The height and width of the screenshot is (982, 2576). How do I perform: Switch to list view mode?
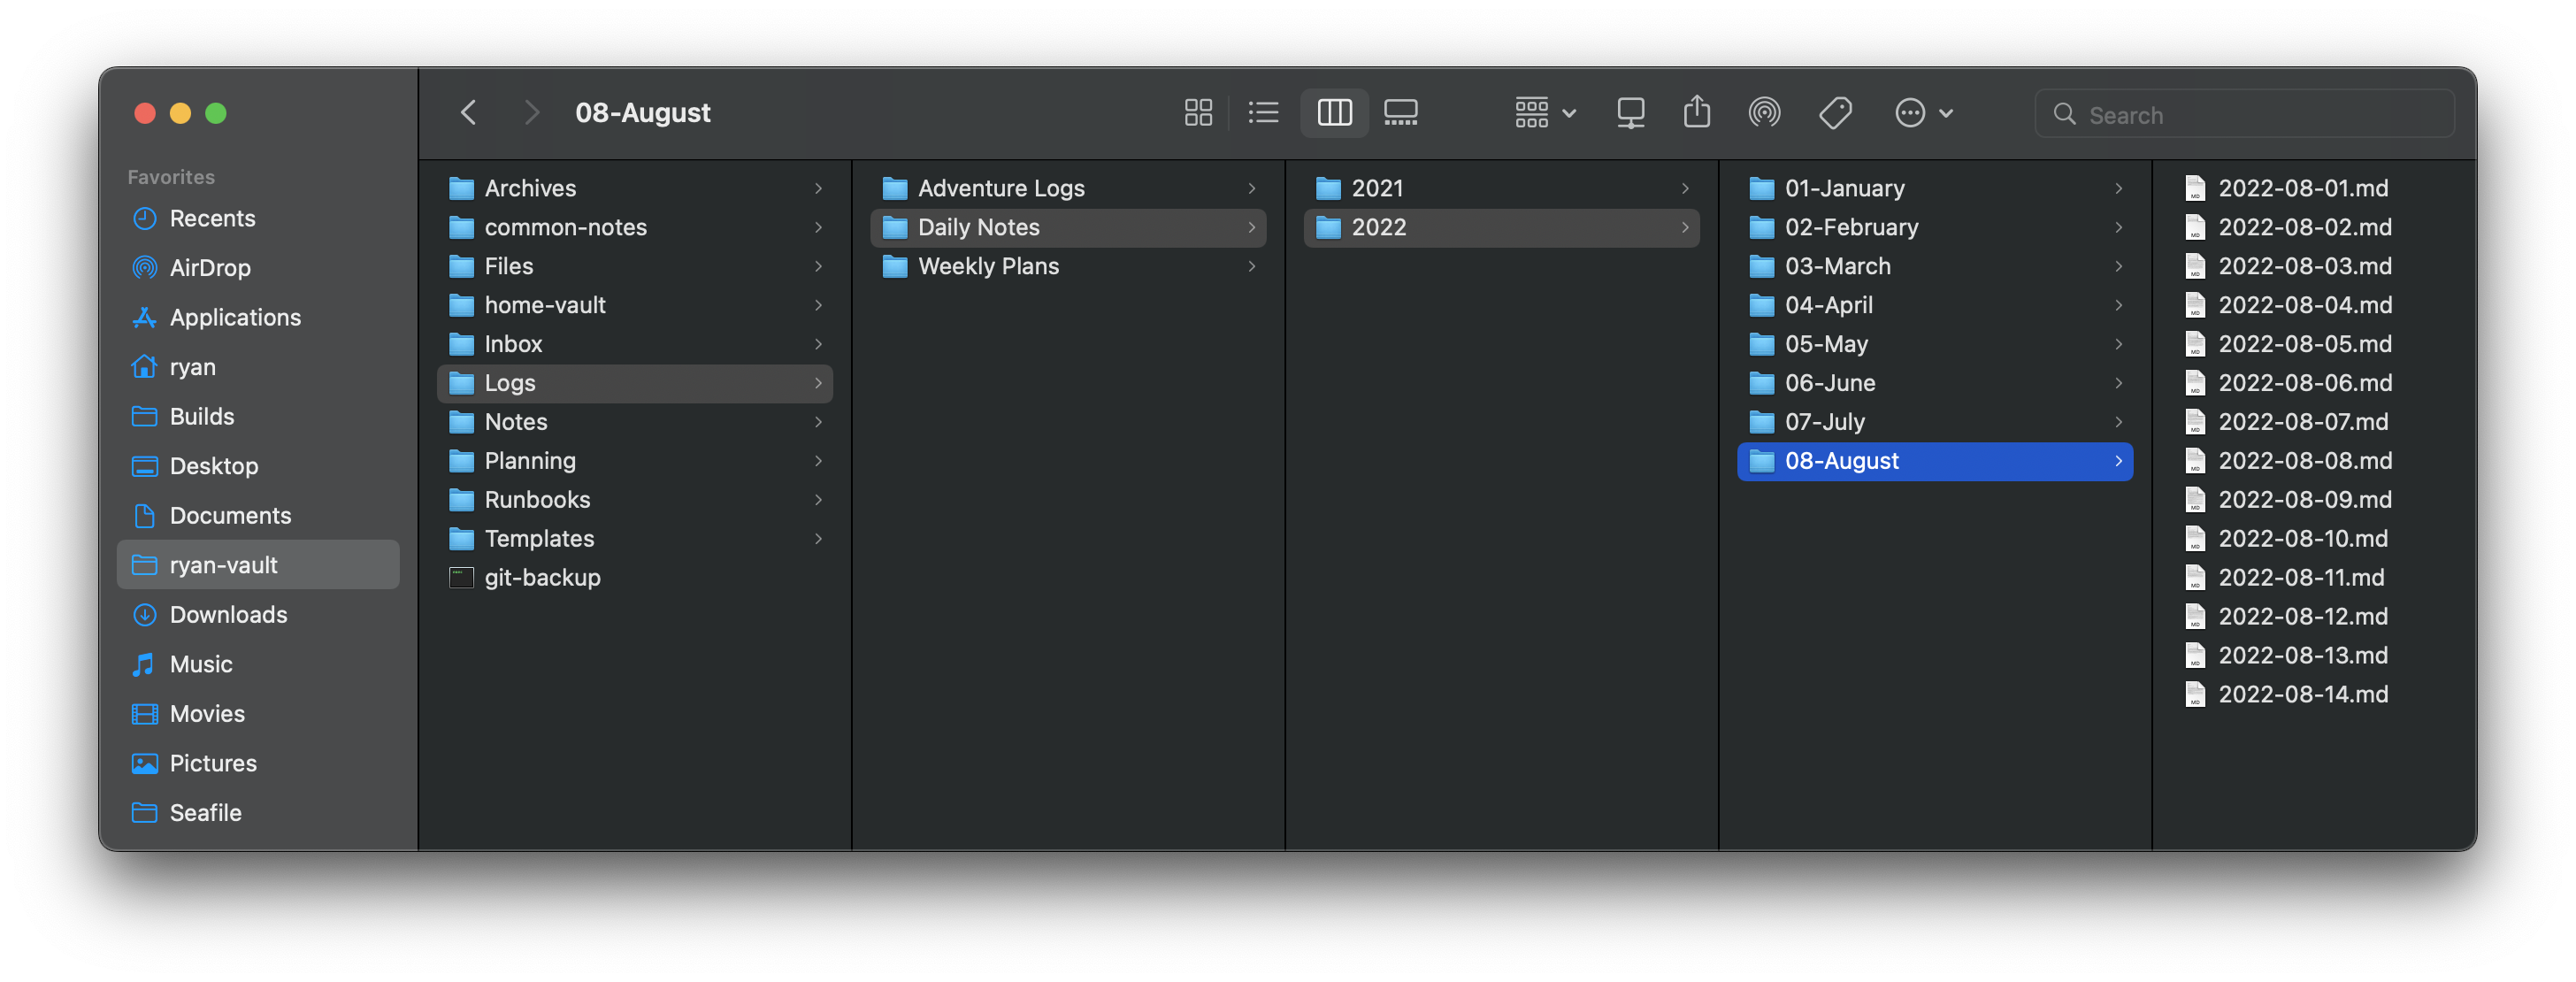(x=1263, y=113)
